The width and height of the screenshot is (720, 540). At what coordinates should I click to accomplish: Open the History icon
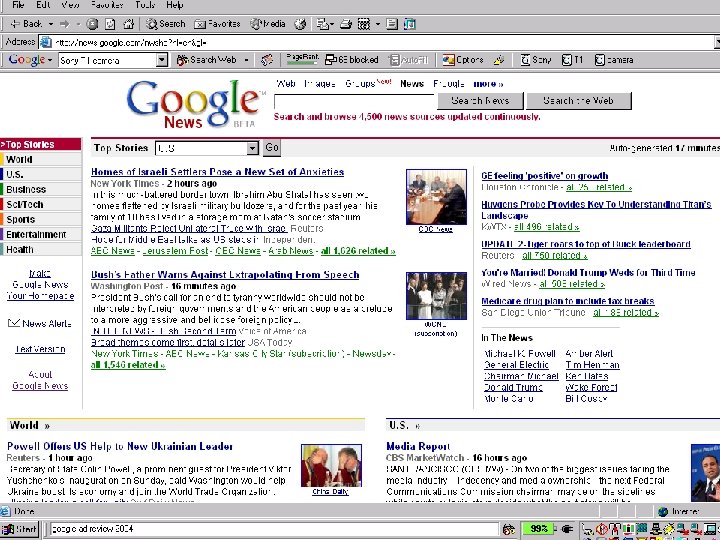pos(300,24)
